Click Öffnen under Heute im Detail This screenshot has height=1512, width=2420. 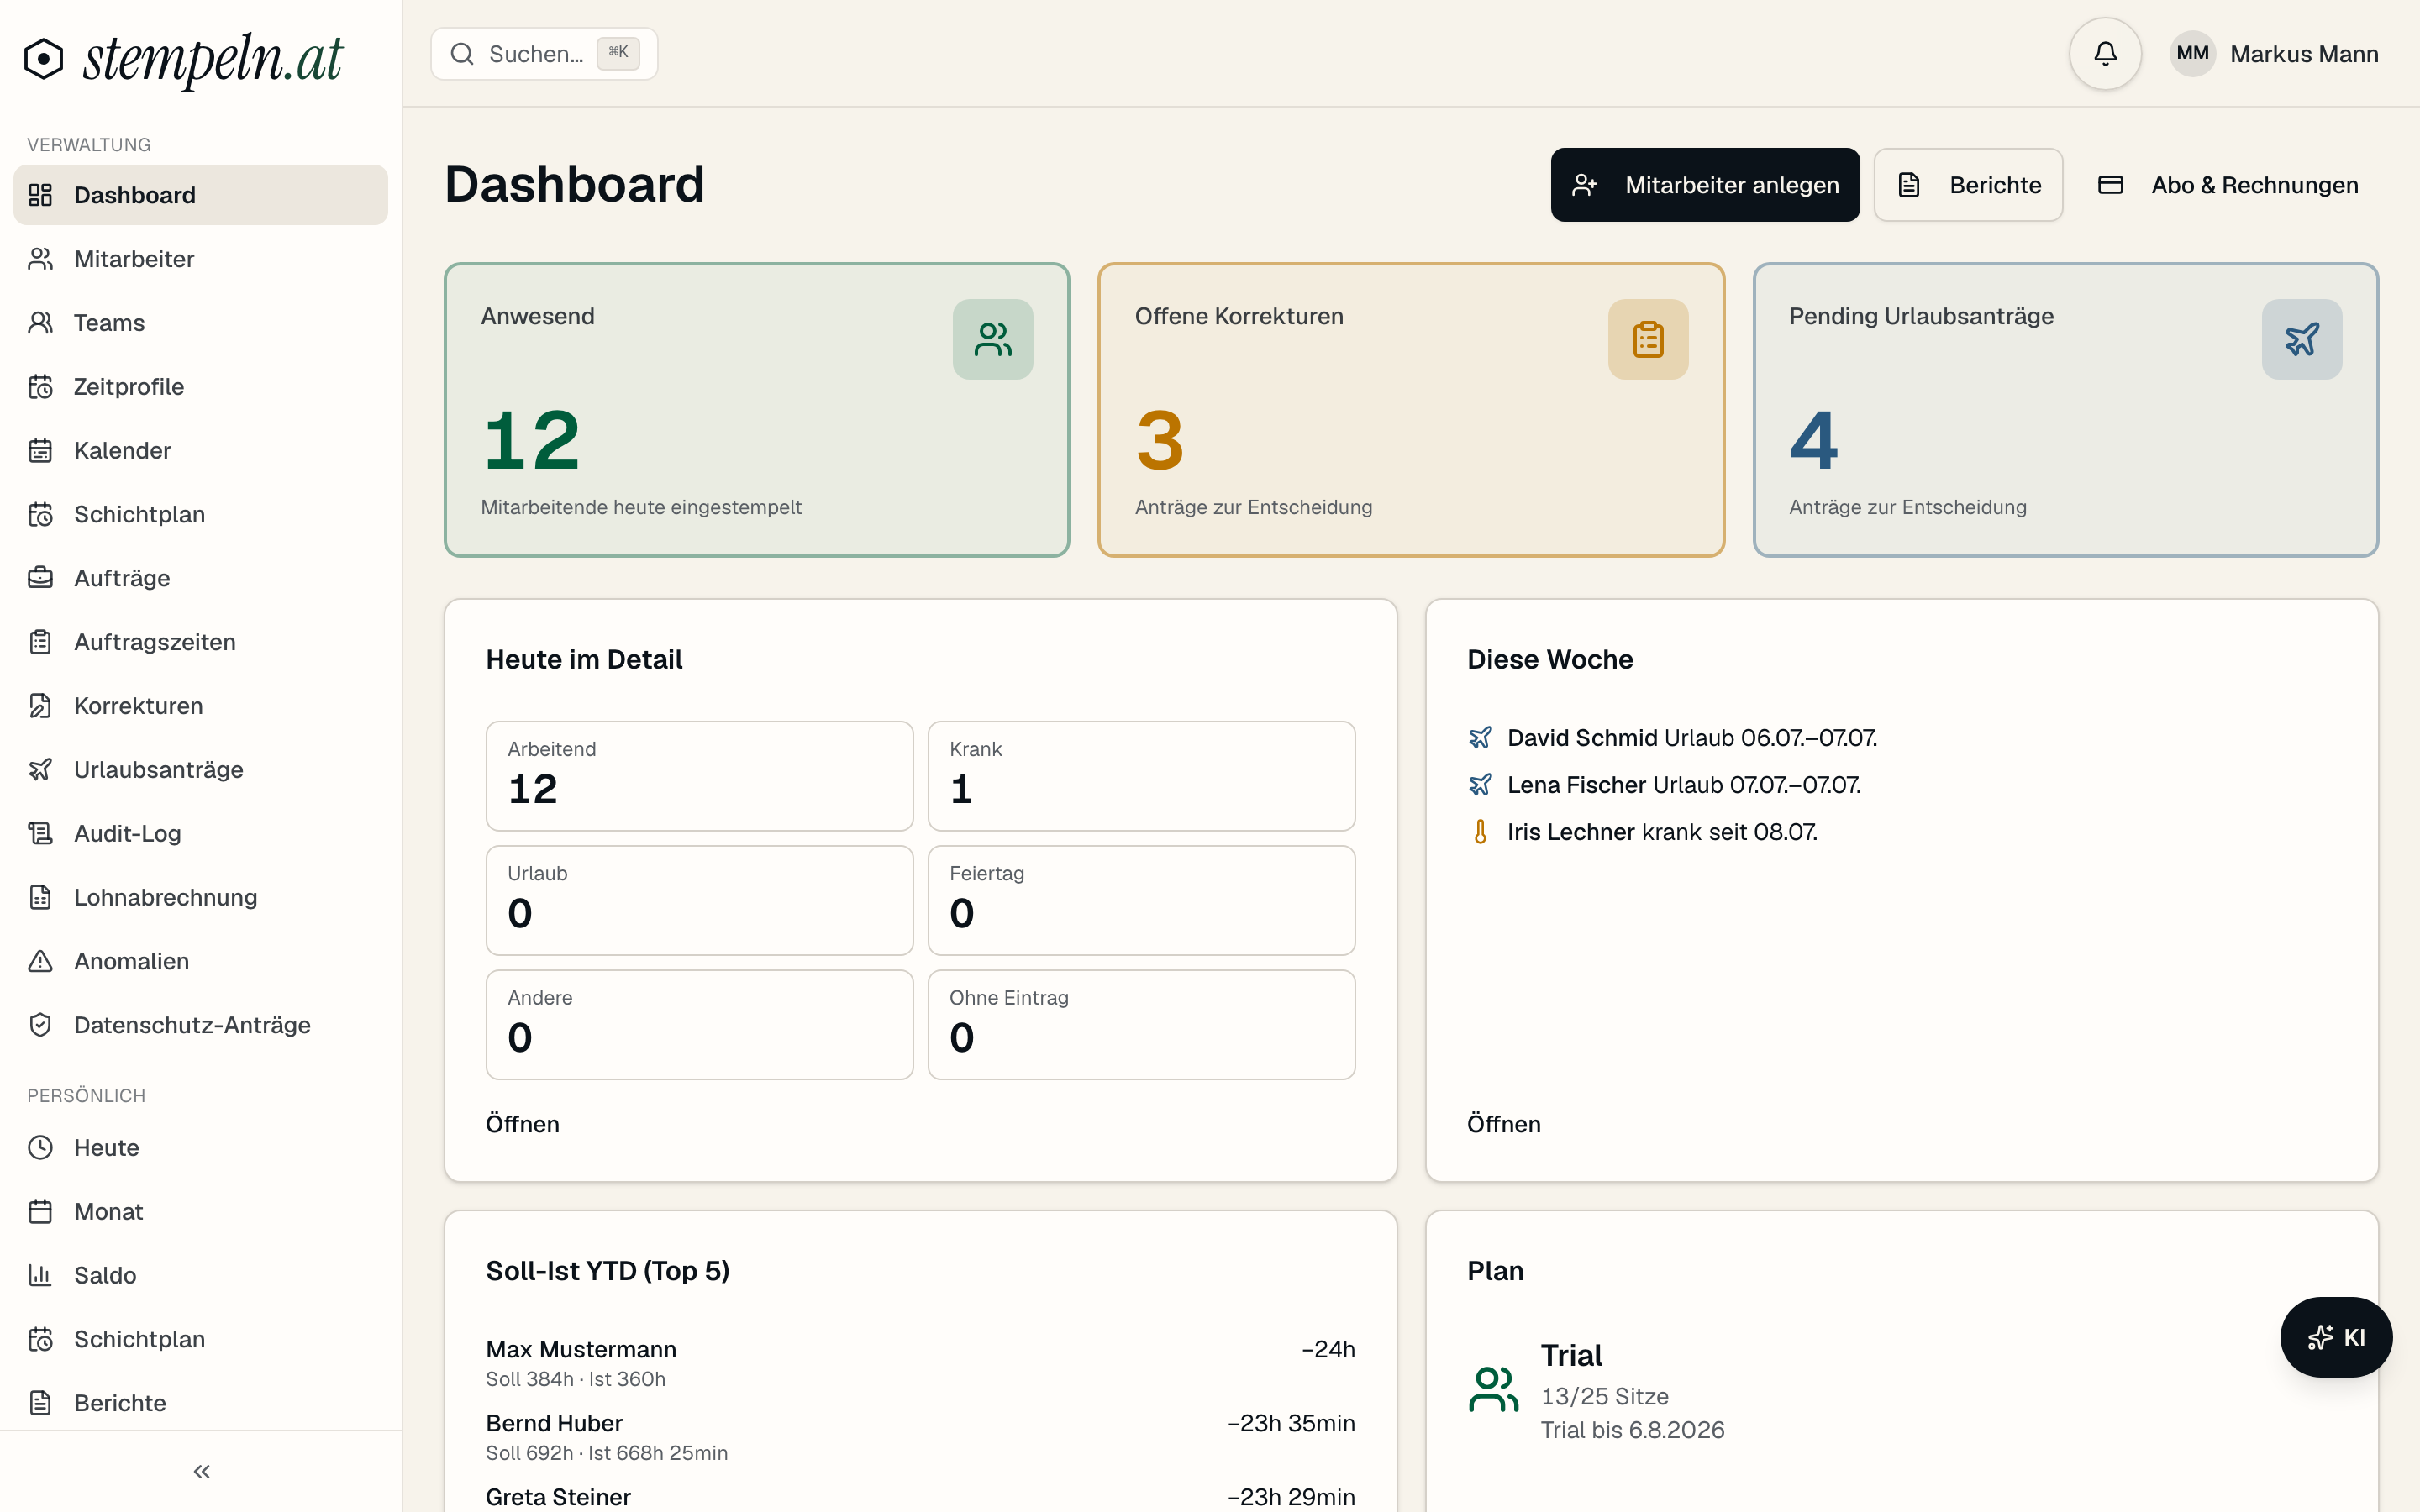point(523,1124)
